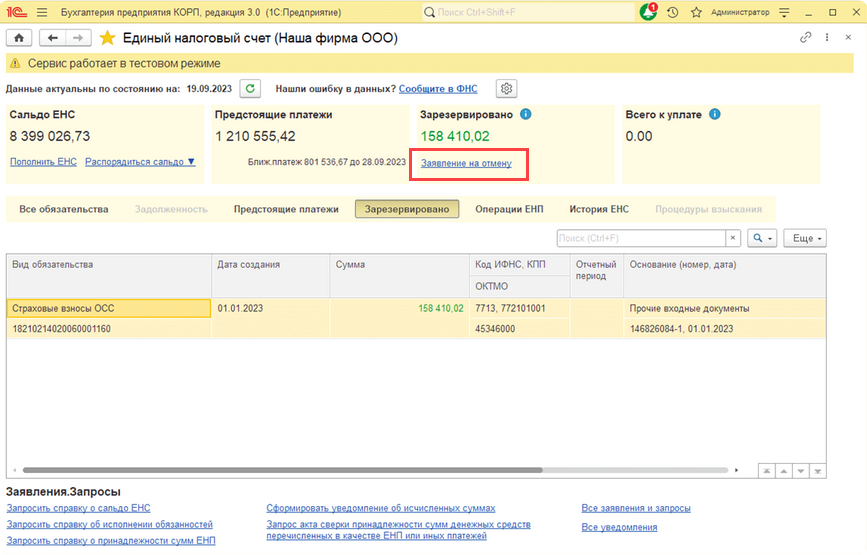Sort by Дата создания column header
Image resolution: width=867 pixels, height=555 pixels.
[x=270, y=275]
